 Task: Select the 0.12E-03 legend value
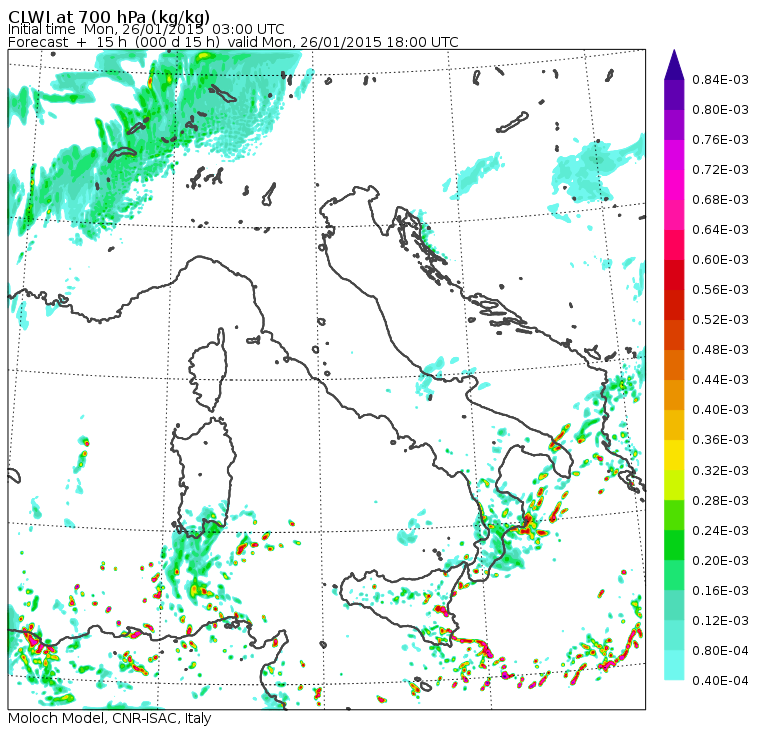720,621
